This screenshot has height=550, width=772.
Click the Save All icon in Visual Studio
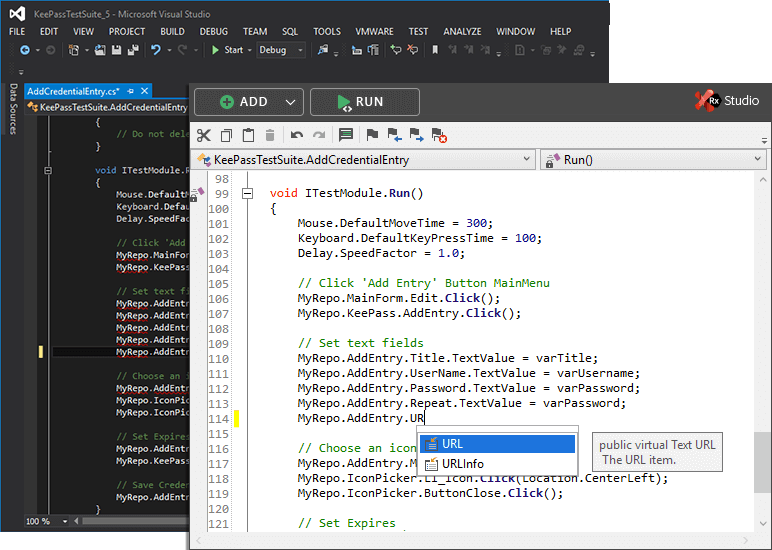(133, 50)
